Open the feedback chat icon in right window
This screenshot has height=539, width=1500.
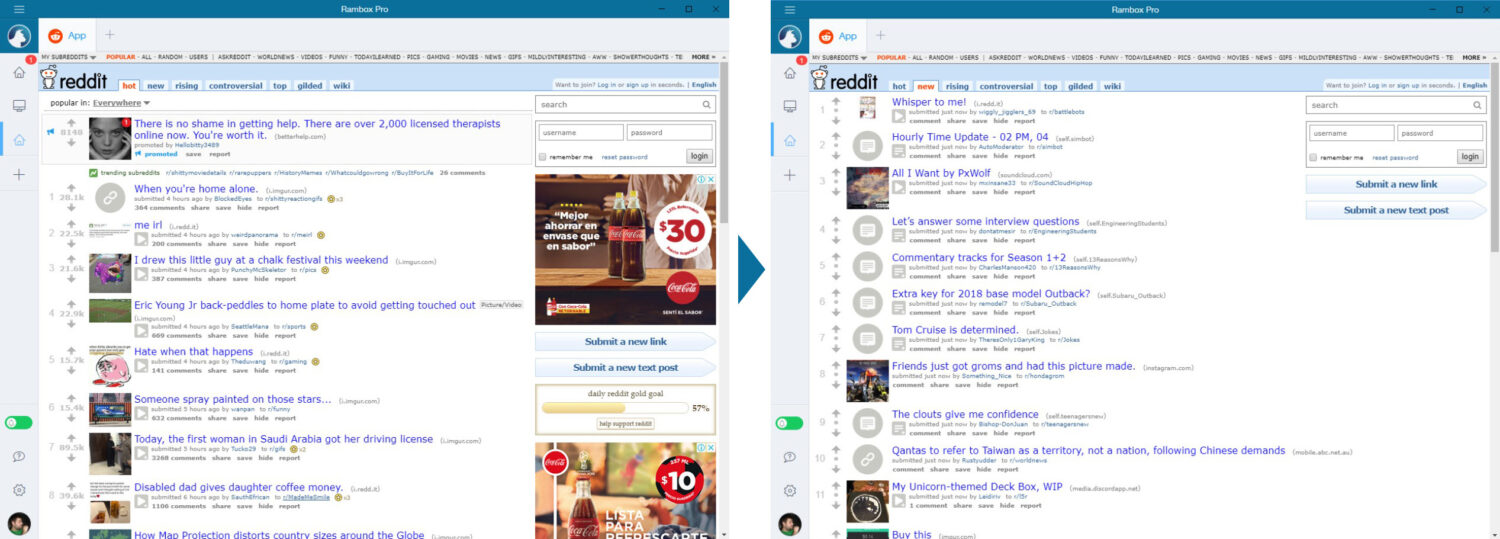tap(790, 457)
